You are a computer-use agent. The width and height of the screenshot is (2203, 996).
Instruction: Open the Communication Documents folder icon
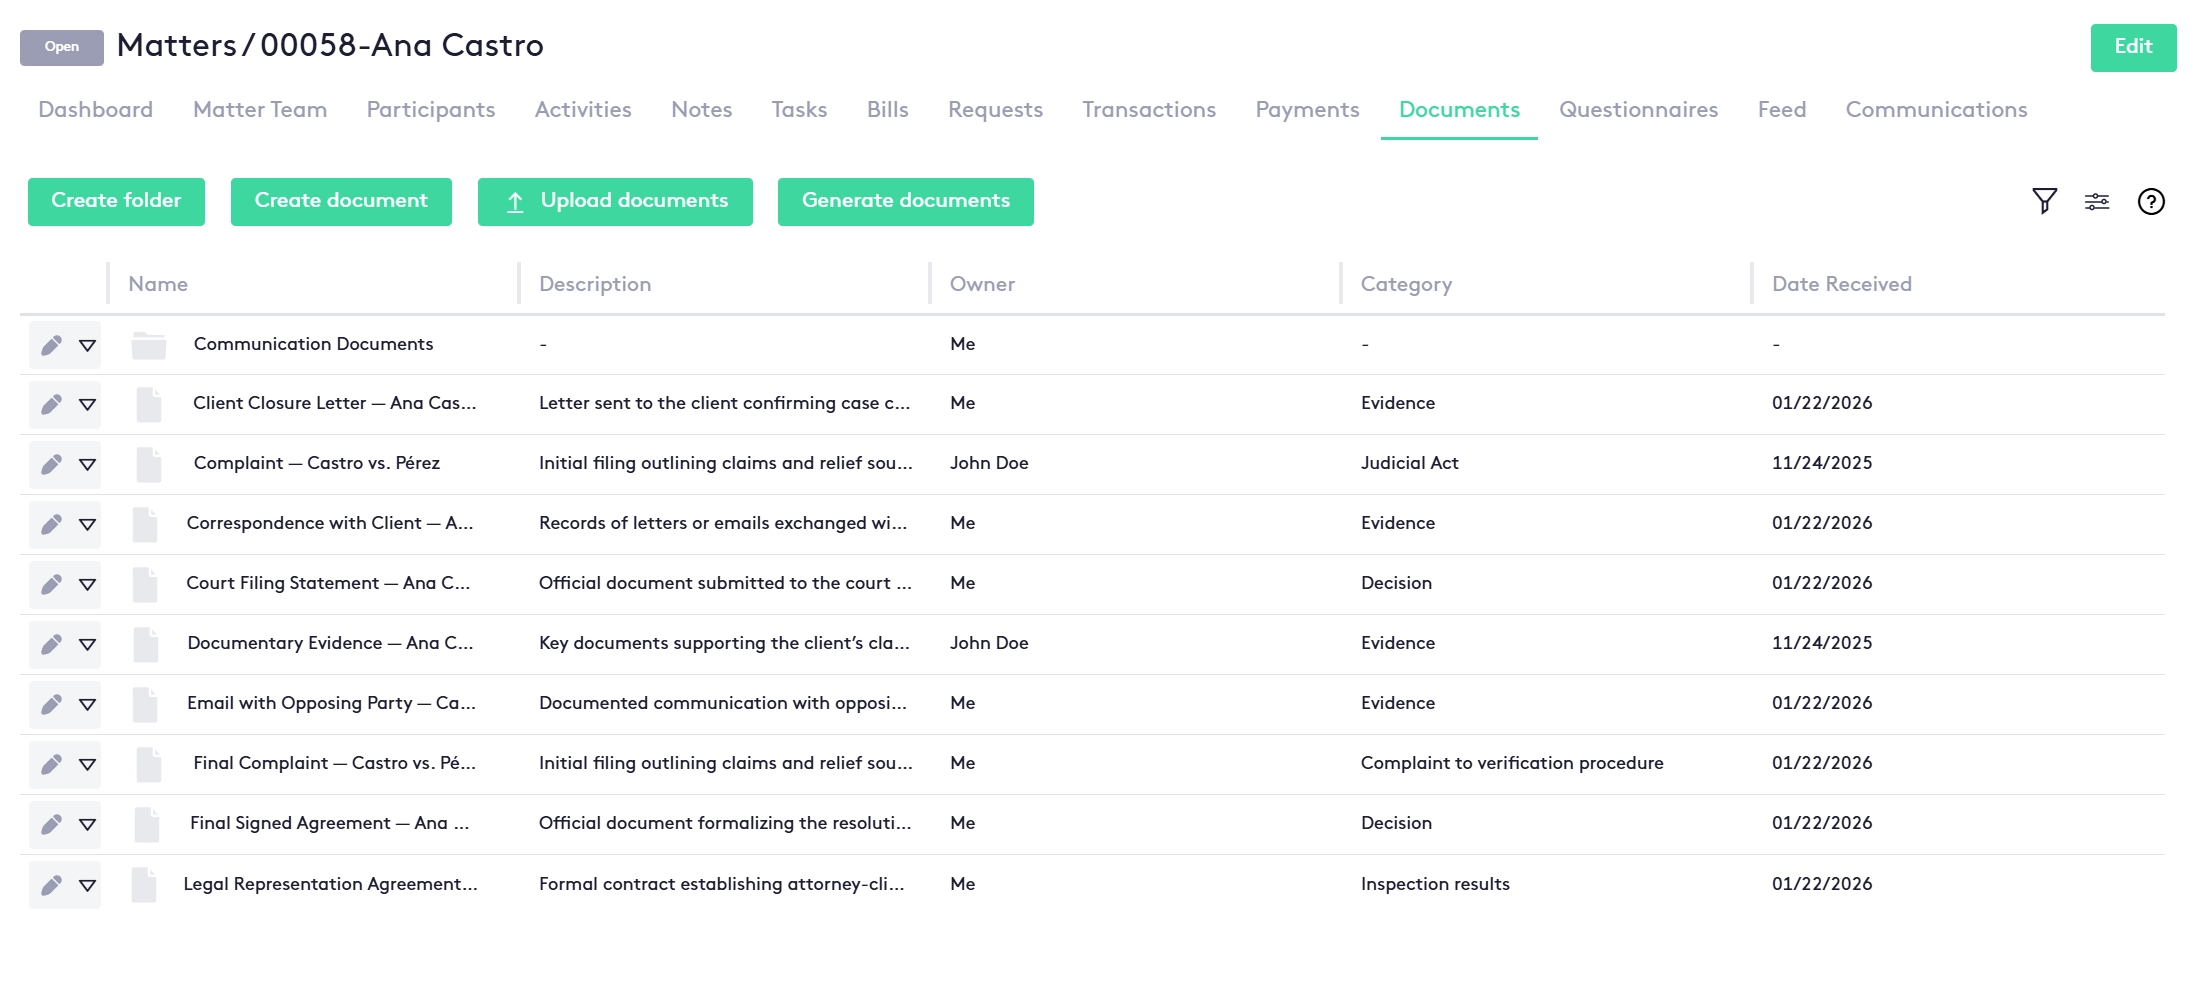149,345
